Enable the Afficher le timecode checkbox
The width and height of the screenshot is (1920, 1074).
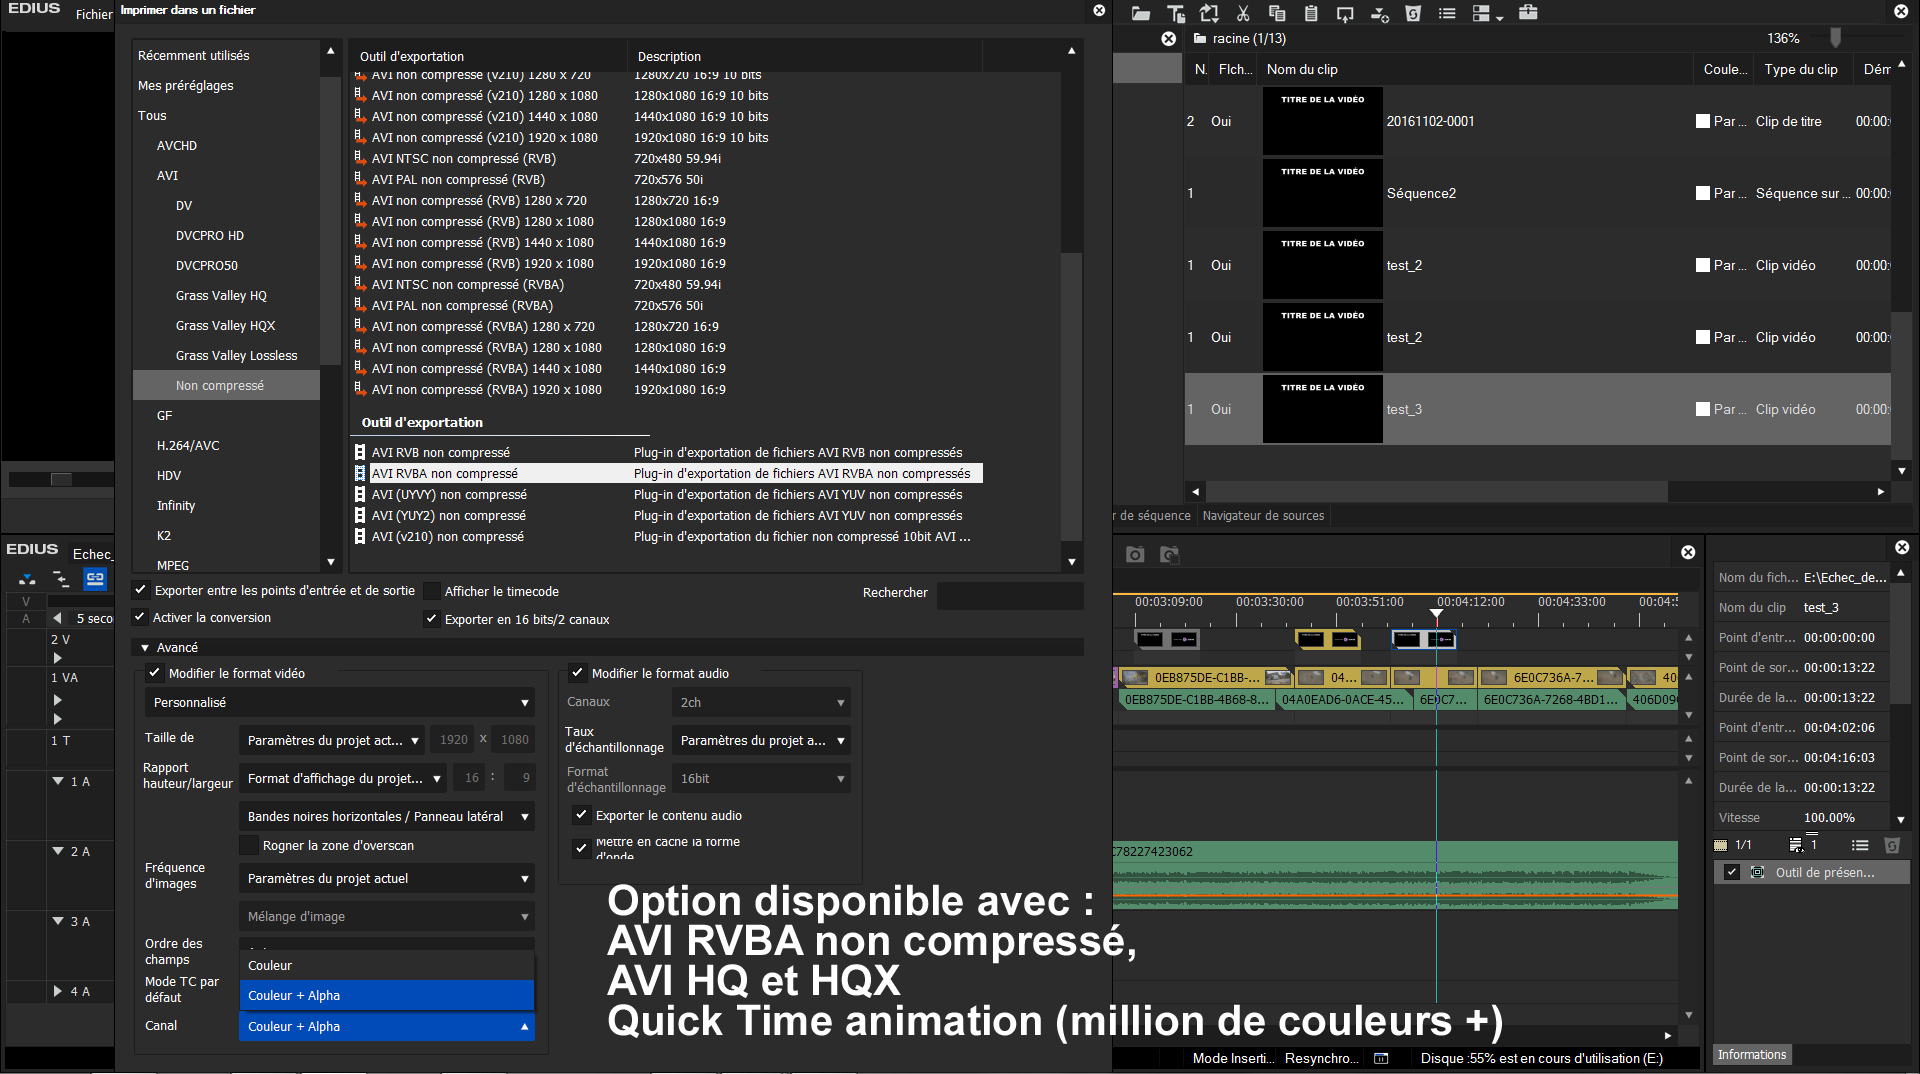pos(433,591)
